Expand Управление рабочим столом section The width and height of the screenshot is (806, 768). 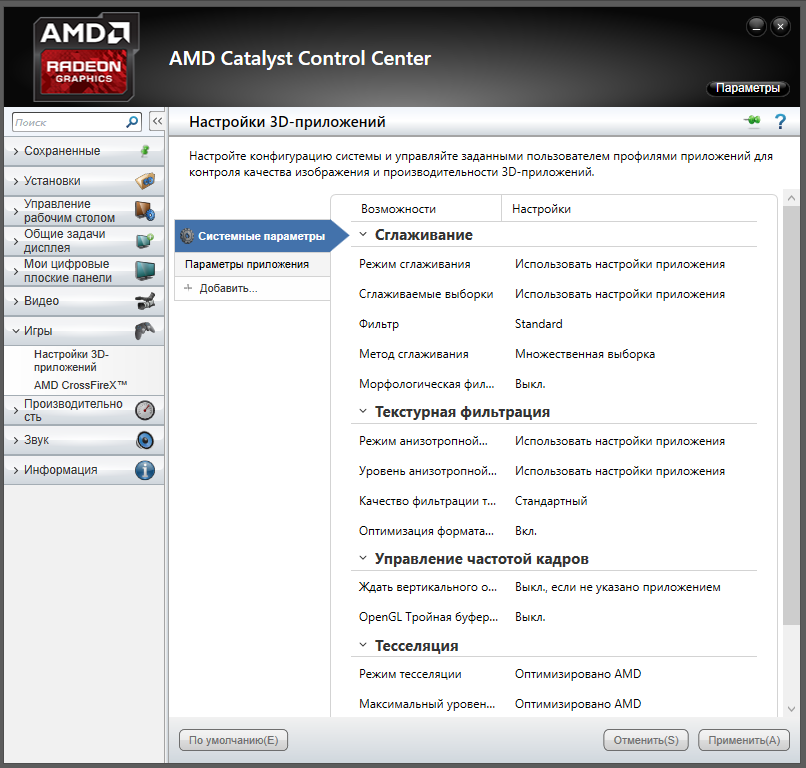[x=15, y=211]
